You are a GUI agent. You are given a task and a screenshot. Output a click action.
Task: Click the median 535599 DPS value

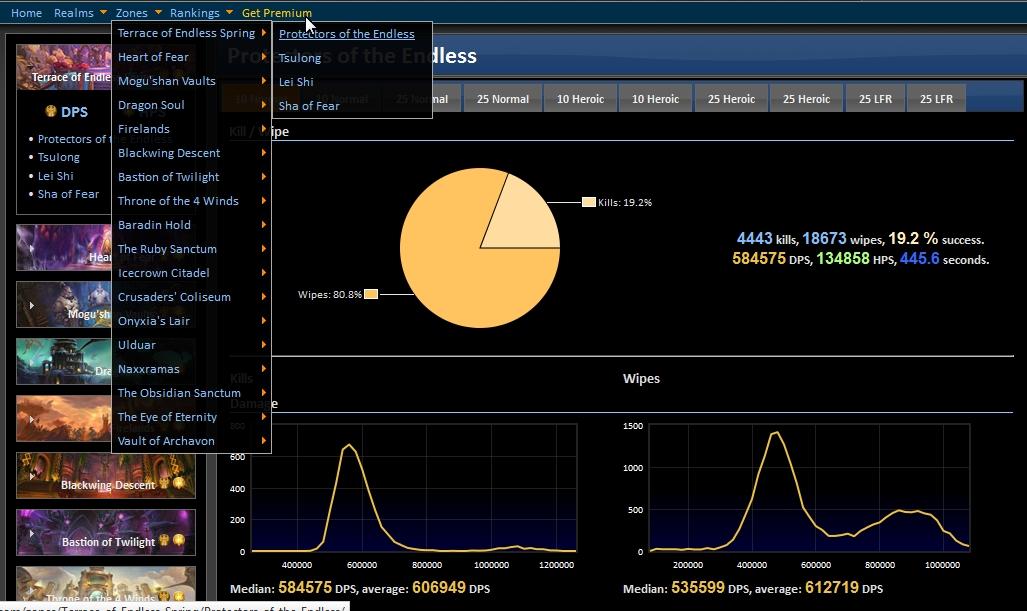tap(698, 587)
